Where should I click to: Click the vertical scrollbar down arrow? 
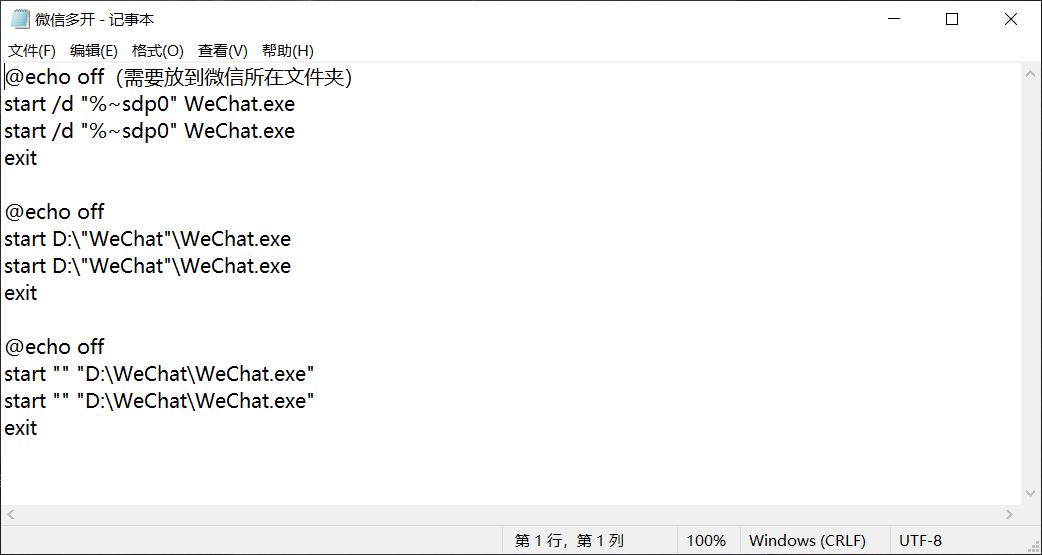pyautogui.click(x=1031, y=493)
